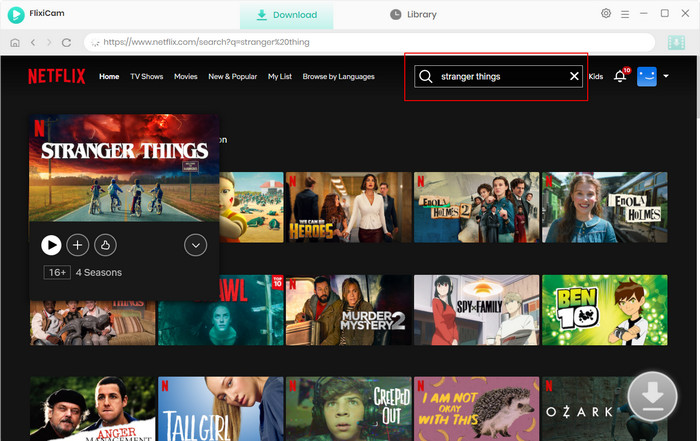
Task: Expand Stranger Things more info chevron
Action: pos(196,245)
